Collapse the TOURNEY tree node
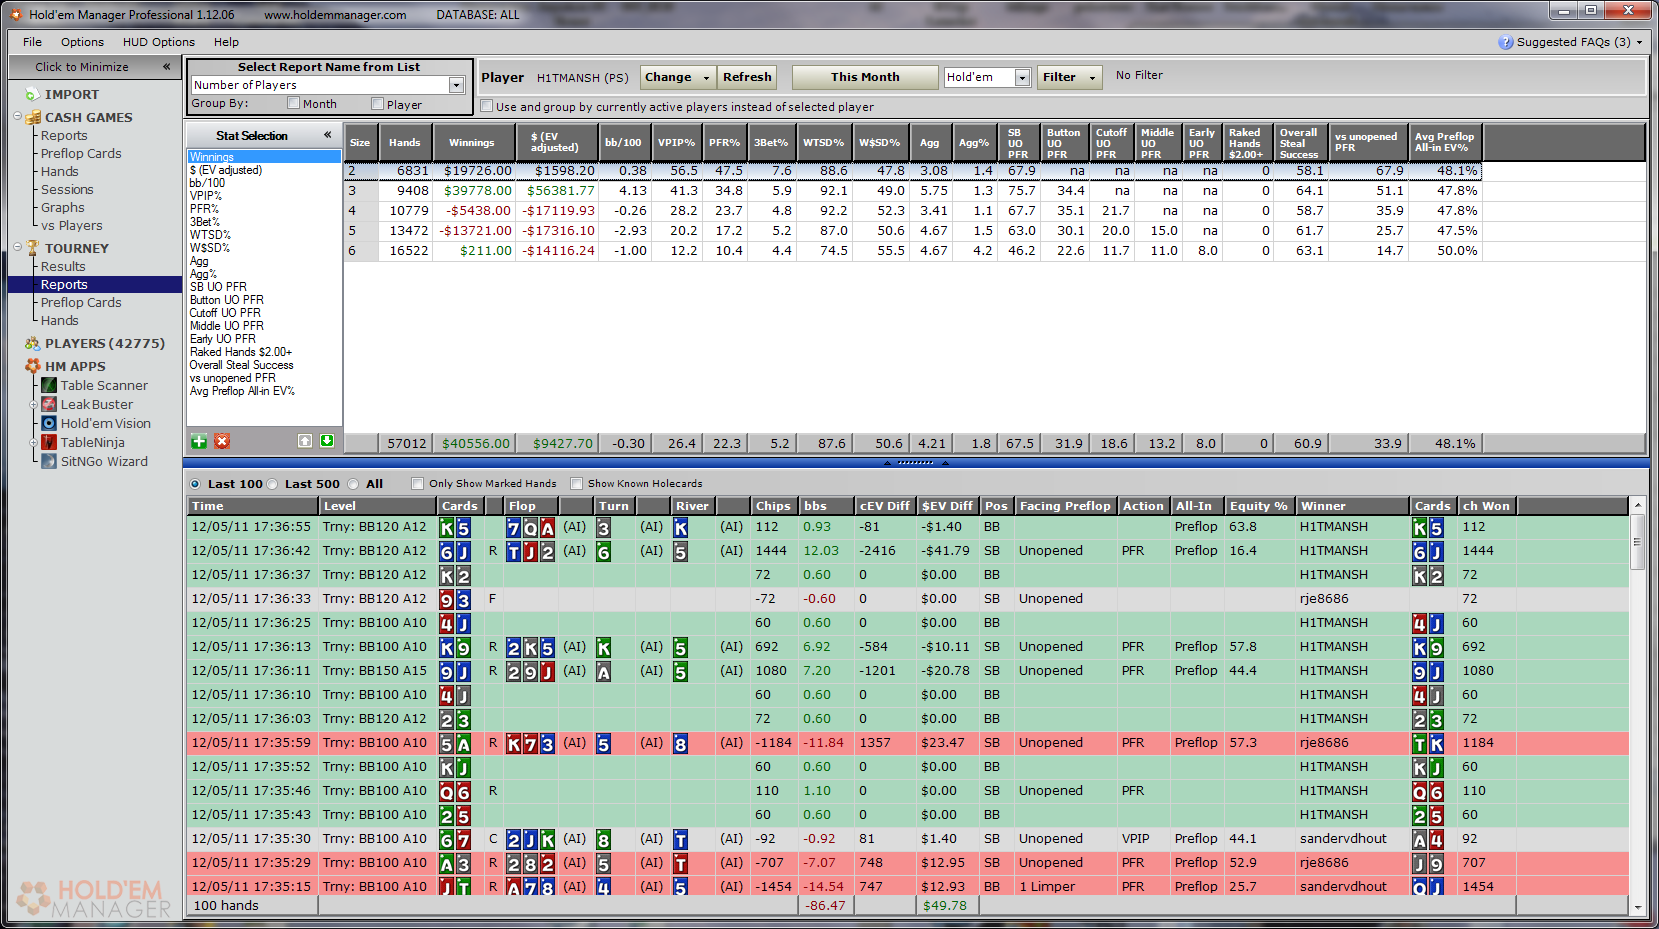Screen dimensions: 1659x929 [18, 247]
